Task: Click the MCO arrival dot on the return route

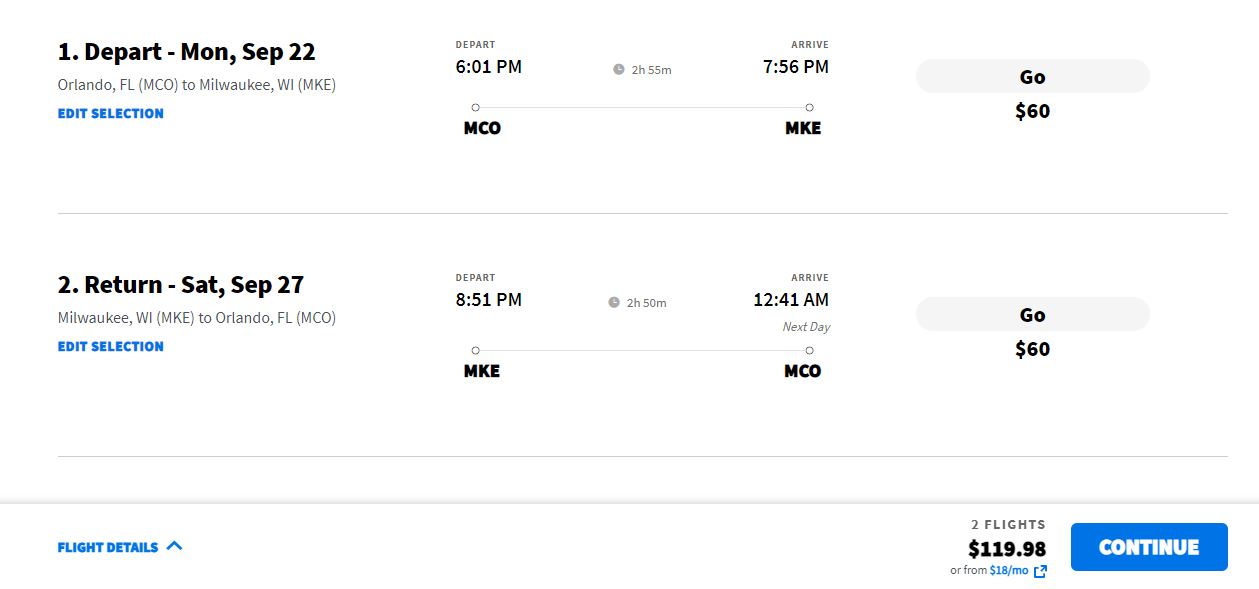Action: click(x=809, y=350)
